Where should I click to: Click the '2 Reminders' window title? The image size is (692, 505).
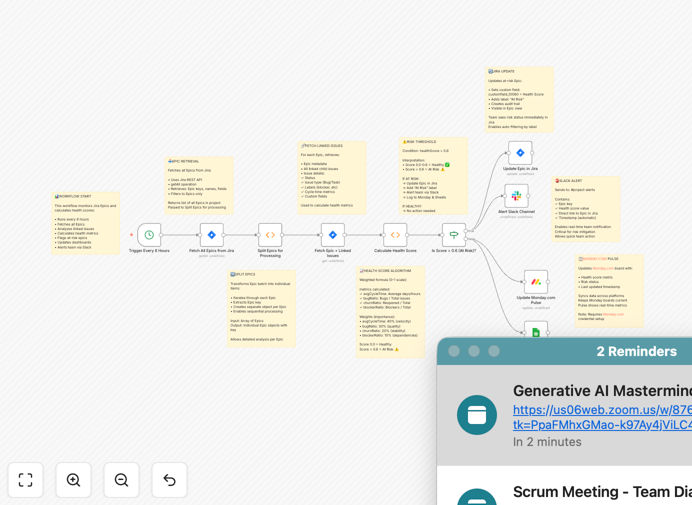636,351
